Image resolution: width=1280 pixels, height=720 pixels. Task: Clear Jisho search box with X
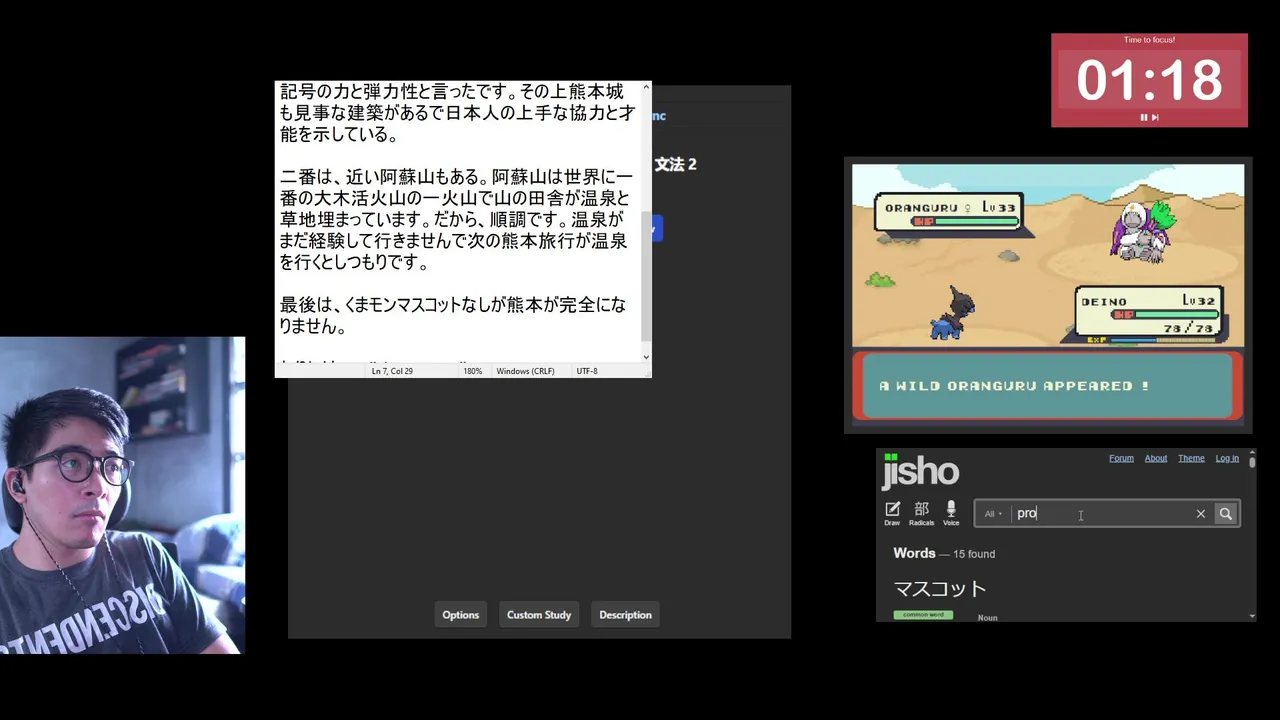click(1201, 514)
